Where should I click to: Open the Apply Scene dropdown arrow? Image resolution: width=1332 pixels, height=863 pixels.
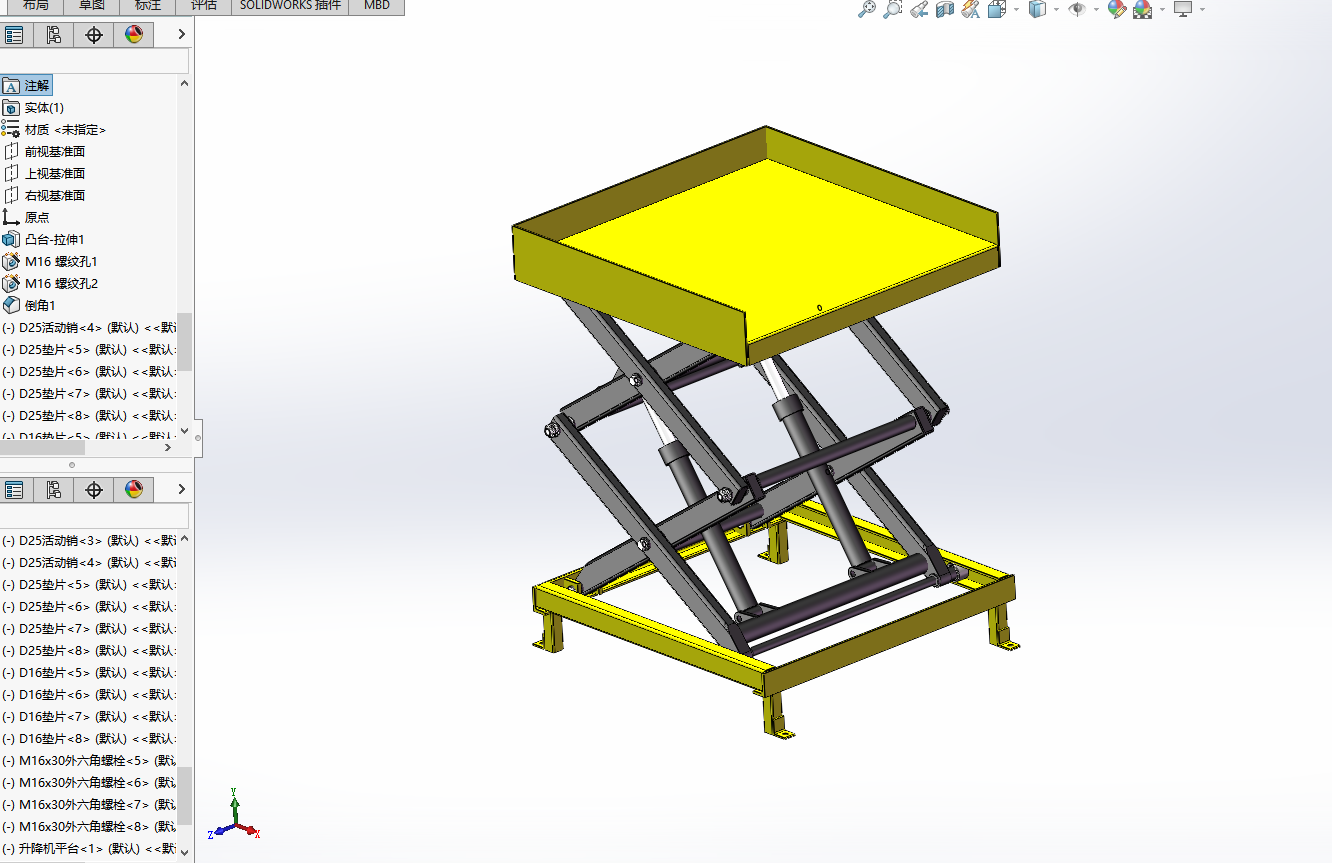(x=1161, y=10)
